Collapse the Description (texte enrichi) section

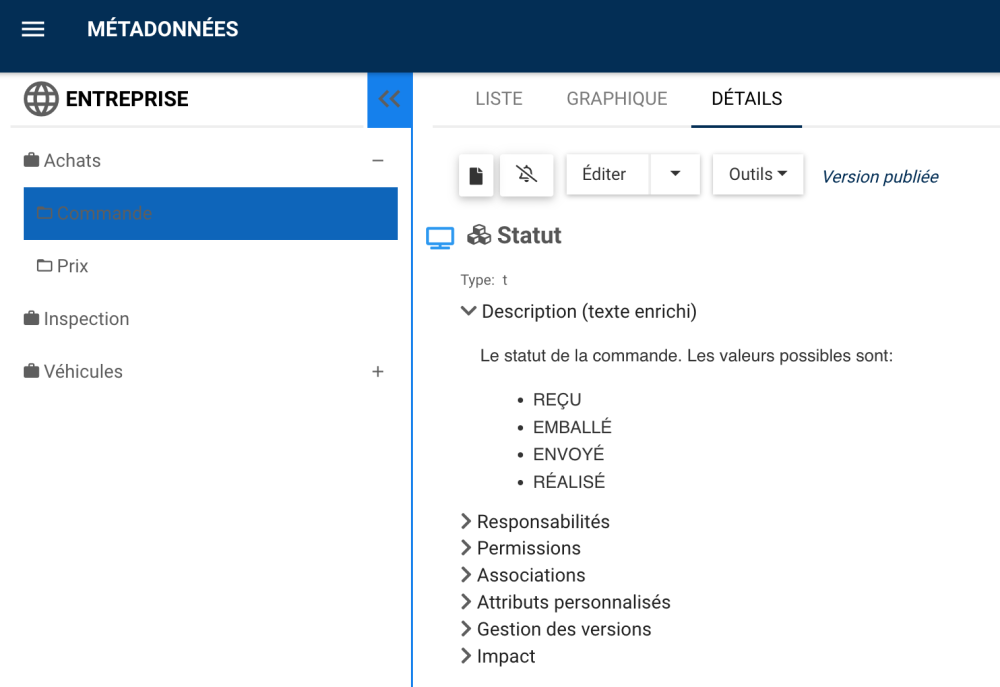point(468,311)
